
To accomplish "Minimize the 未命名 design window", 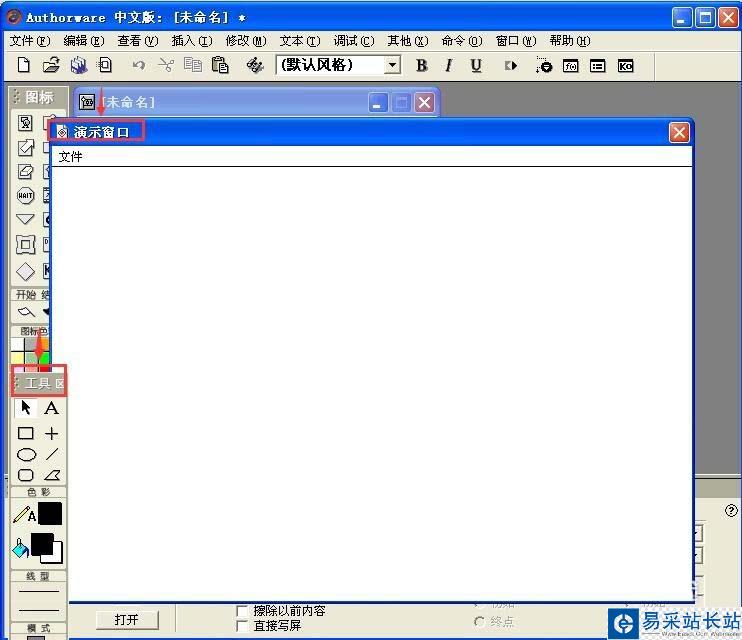I will click(378, 102).
